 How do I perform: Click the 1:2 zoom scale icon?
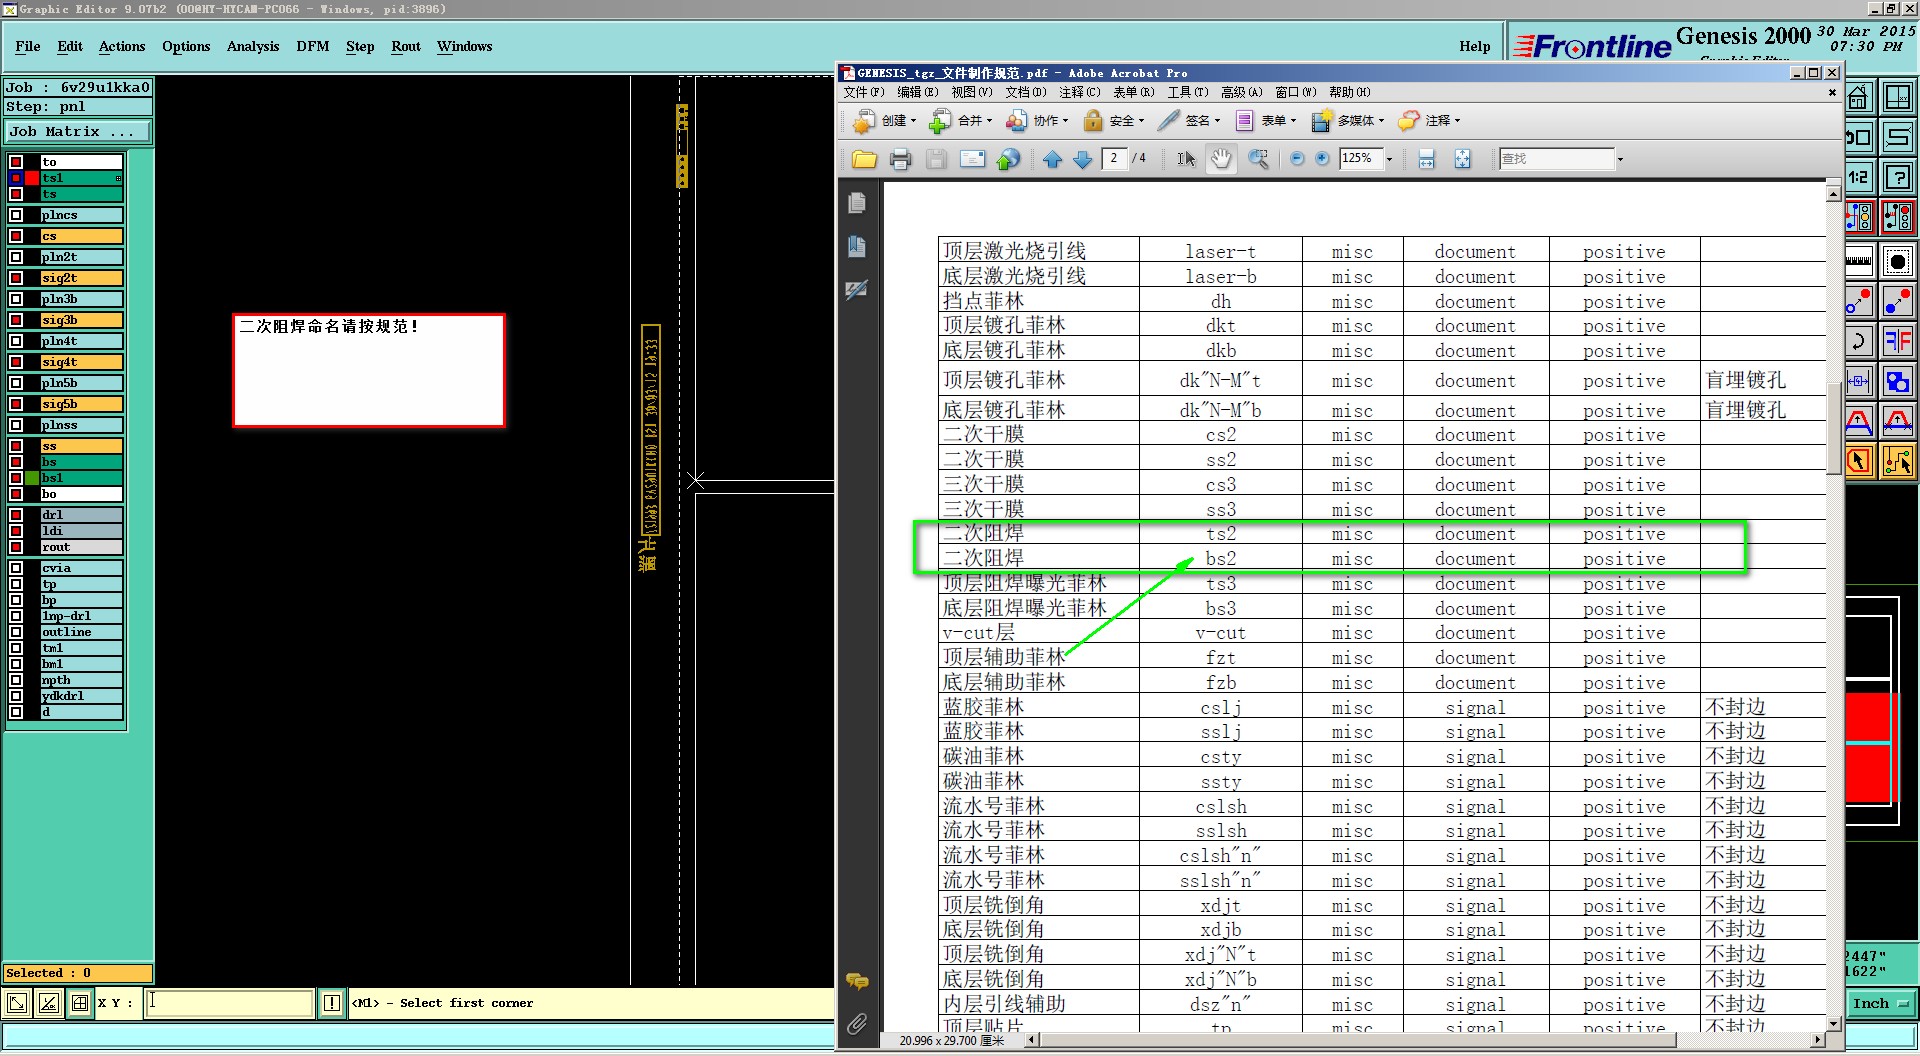pos(1859,177)
